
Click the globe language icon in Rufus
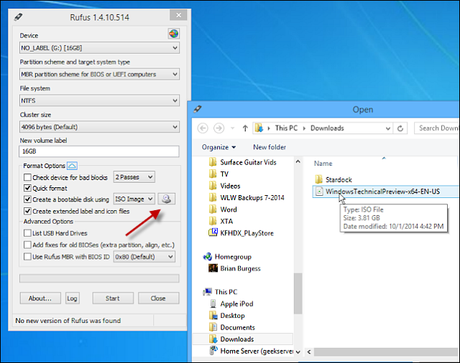click(174, 34)
